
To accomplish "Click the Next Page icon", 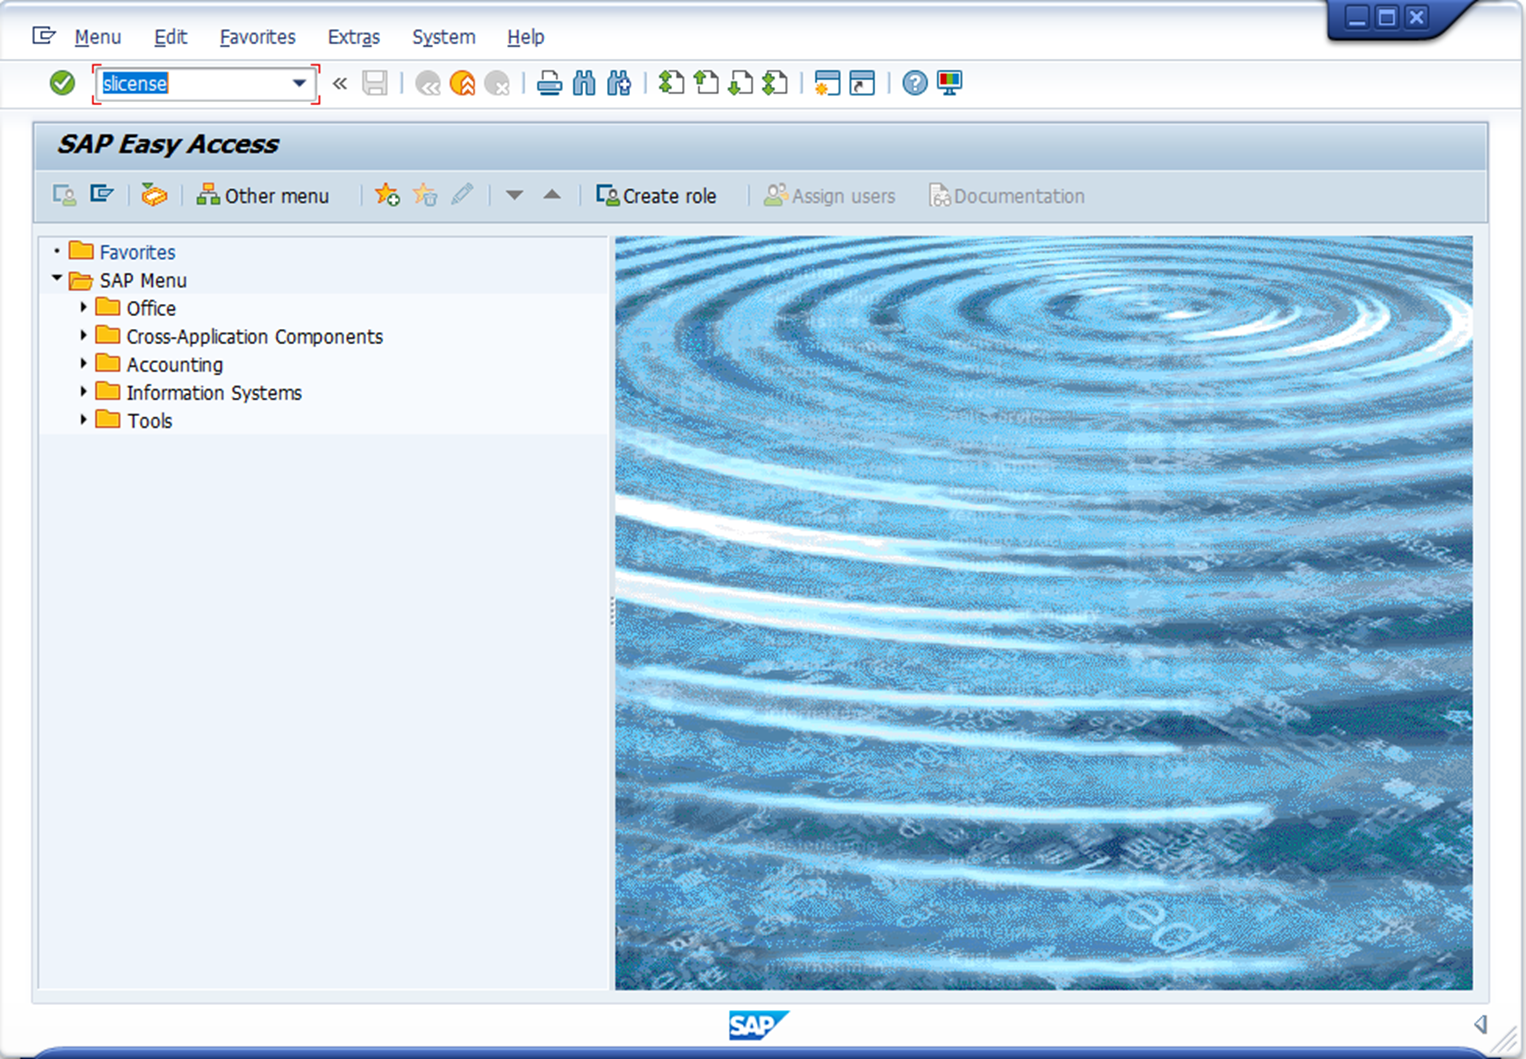I will (x=740, y=83).
